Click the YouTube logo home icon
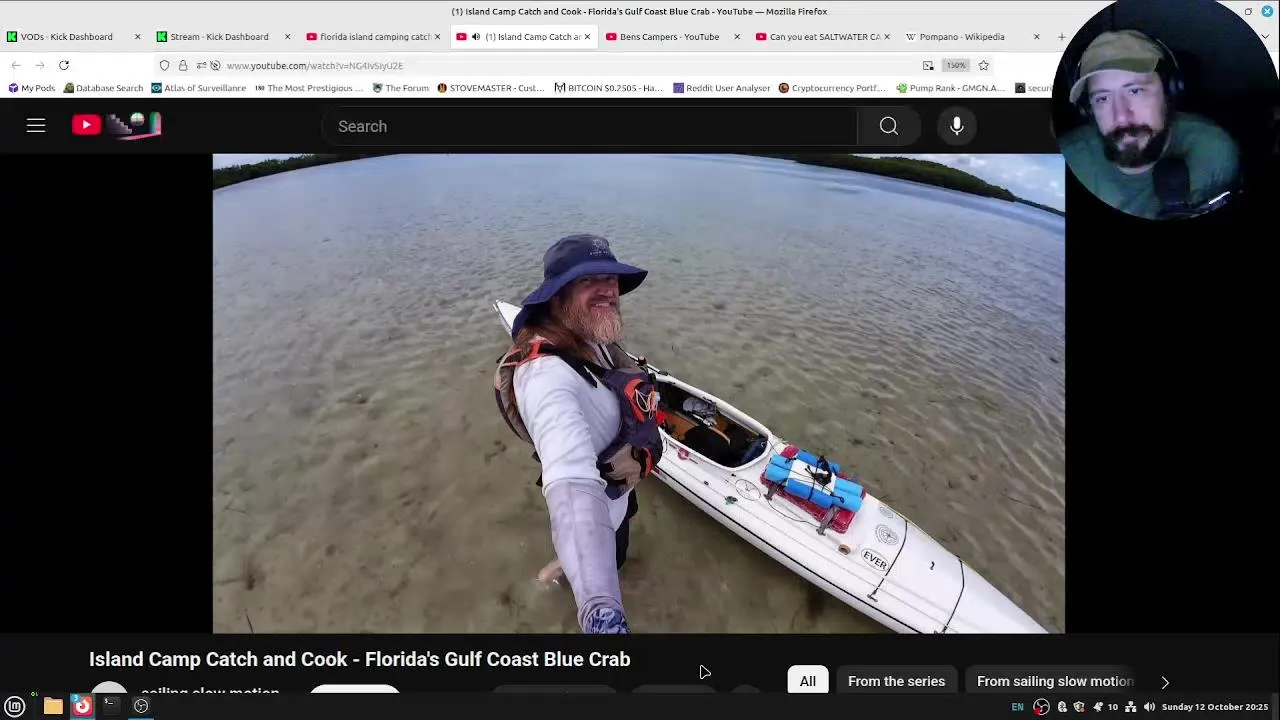The height and width of the screenshot is (720, 1280). click(116, 125)
